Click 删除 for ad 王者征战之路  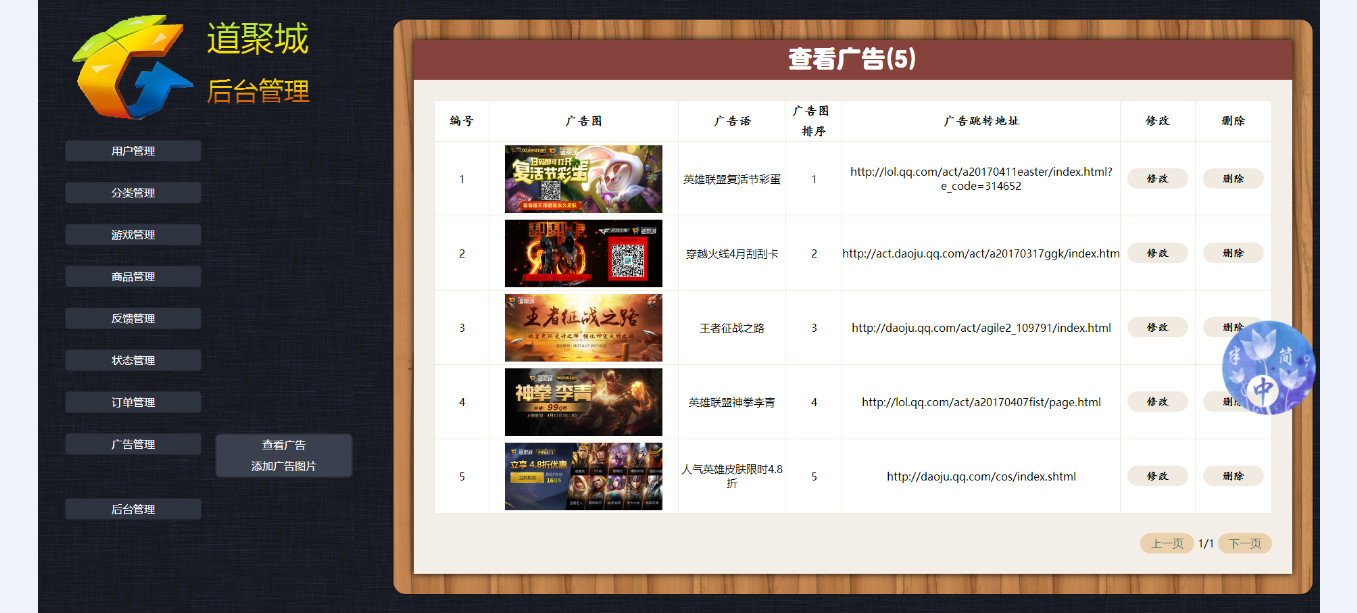pos(1233,327)
